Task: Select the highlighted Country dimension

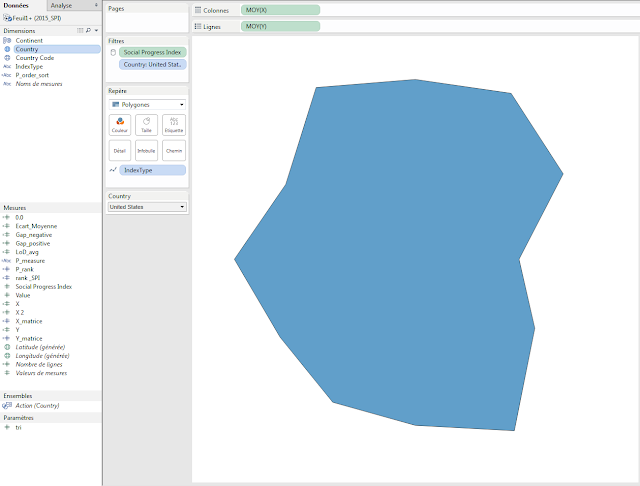Action: coord(57,49)
